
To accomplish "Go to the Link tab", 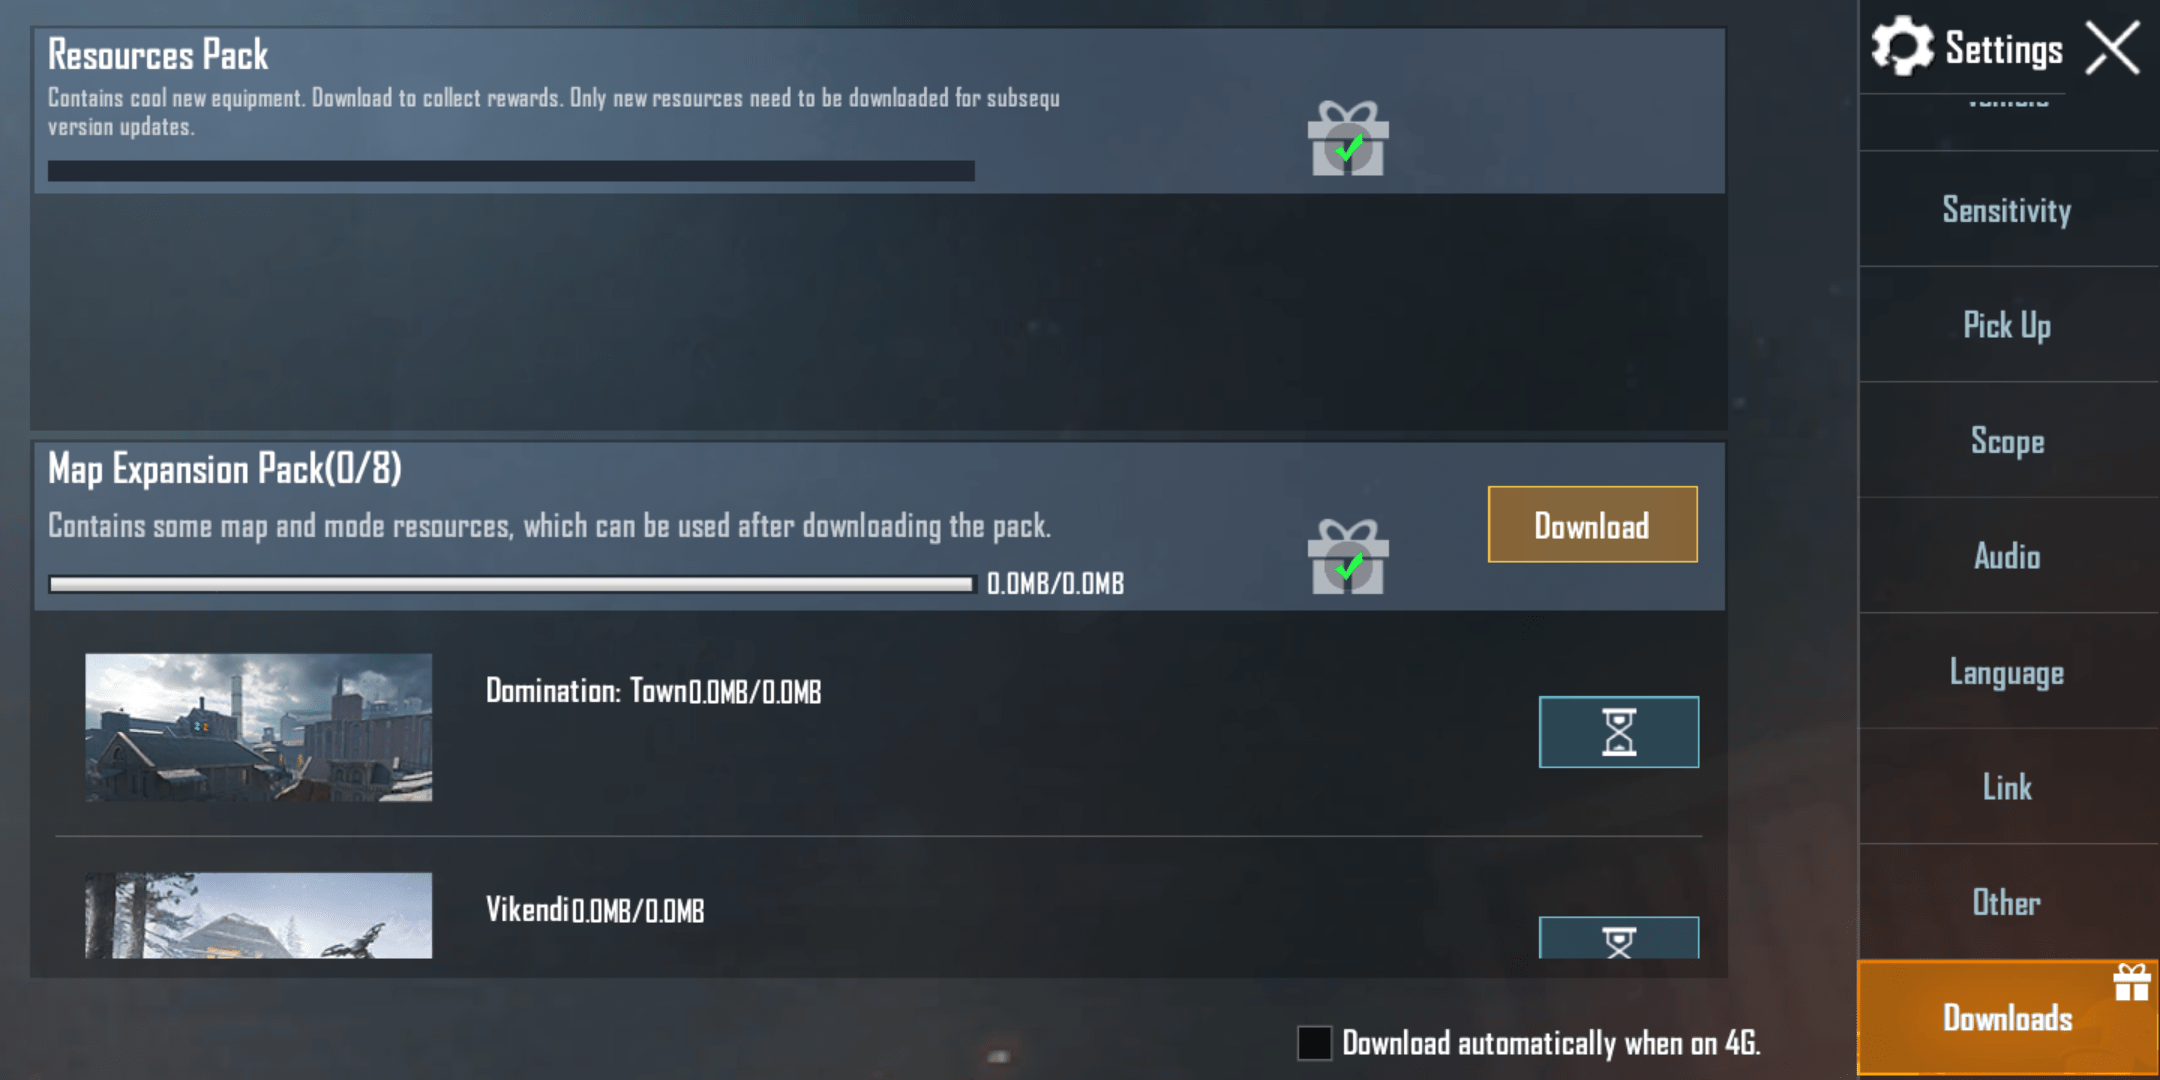I will 2007,787.
